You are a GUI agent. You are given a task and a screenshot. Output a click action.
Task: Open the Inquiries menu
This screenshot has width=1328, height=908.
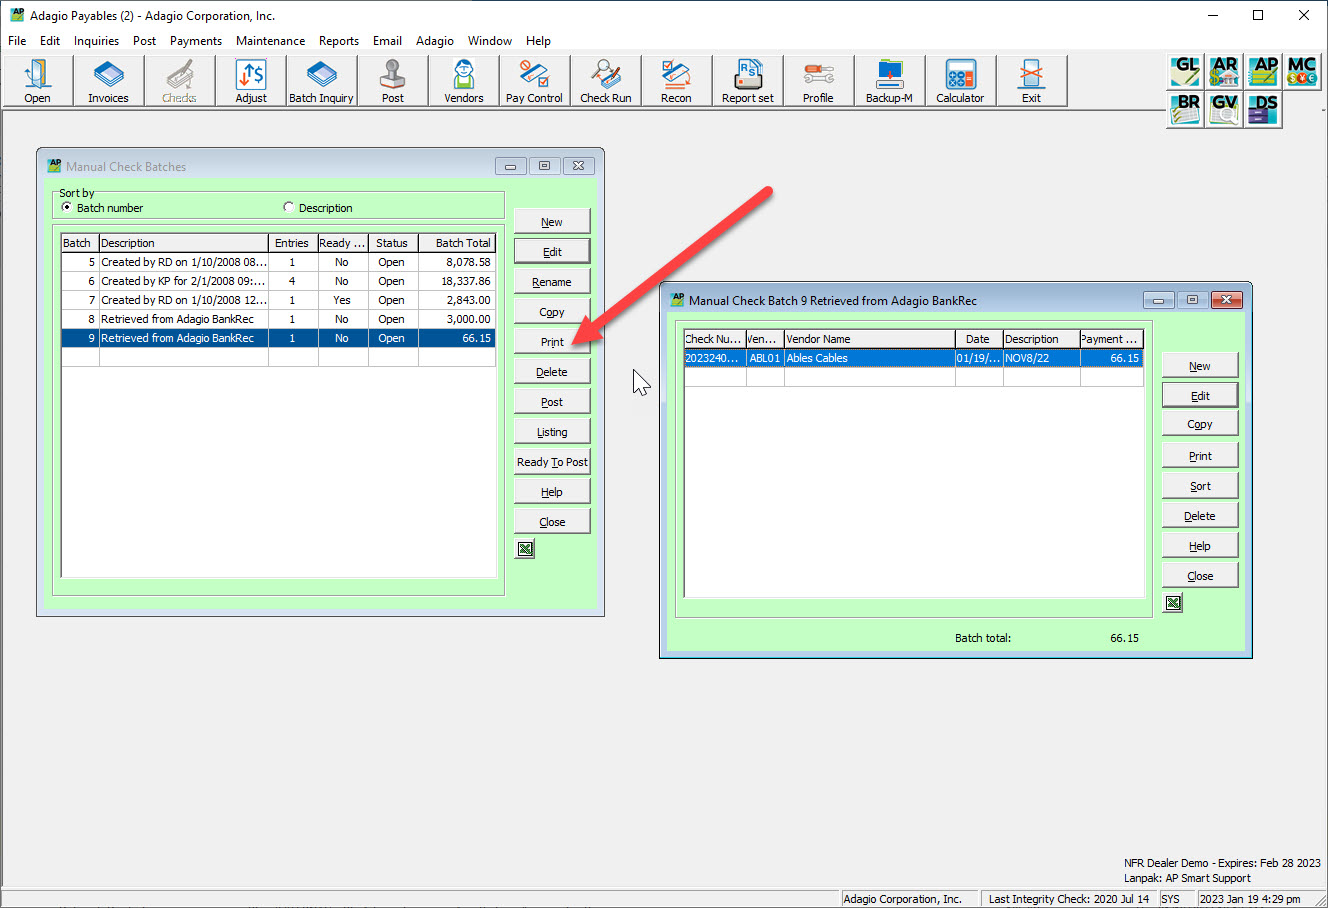tap(96, 41)
